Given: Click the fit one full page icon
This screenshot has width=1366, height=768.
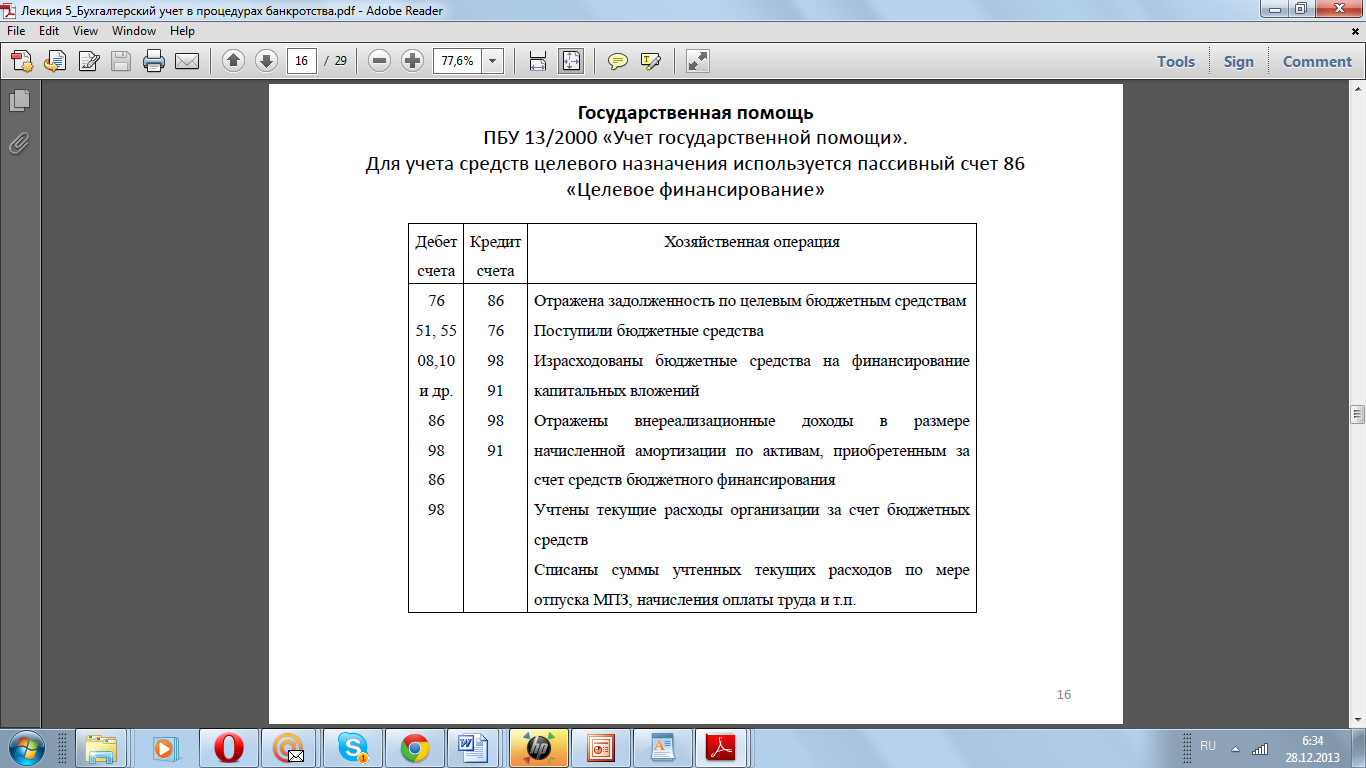Looking at the screenshot, I should pyautogui.click(x=571, y=61).
